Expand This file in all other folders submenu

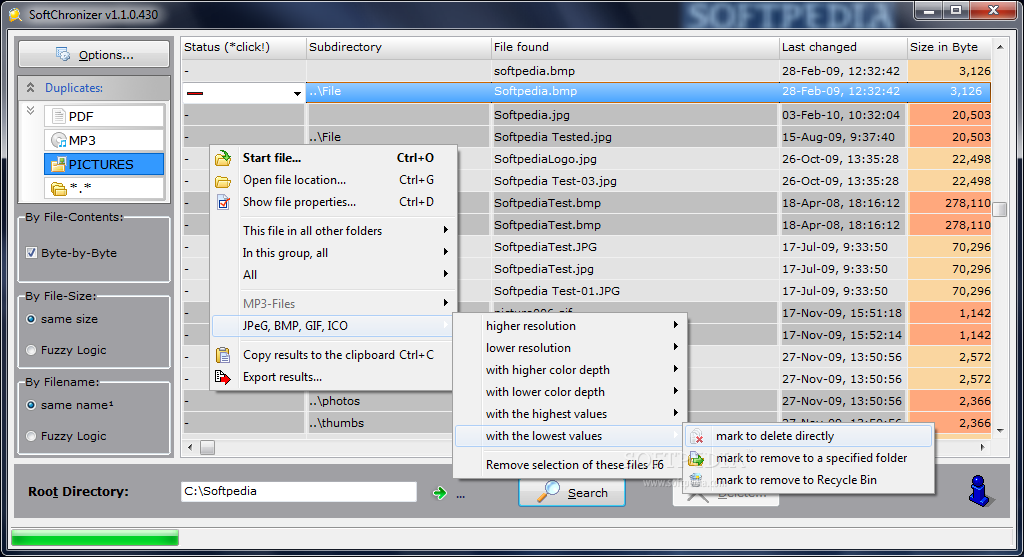pyautogui.click(x=446, y=230)
